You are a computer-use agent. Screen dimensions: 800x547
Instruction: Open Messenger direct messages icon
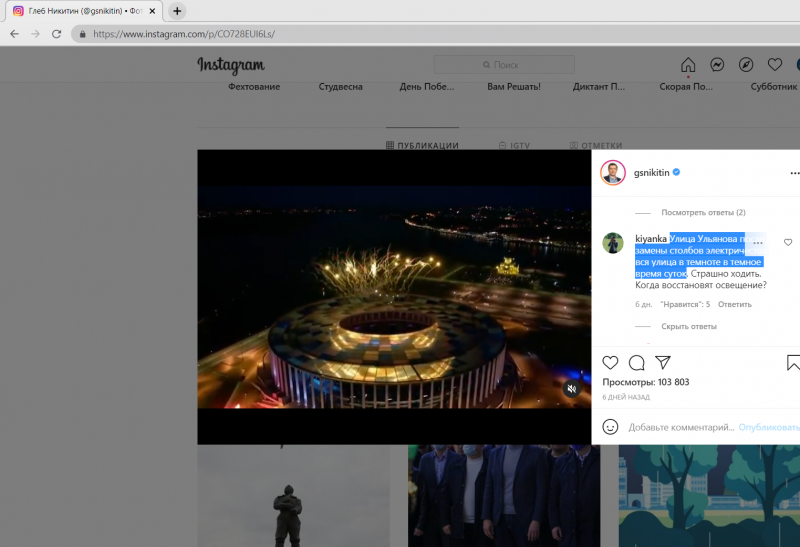click(x=717, y=65)
